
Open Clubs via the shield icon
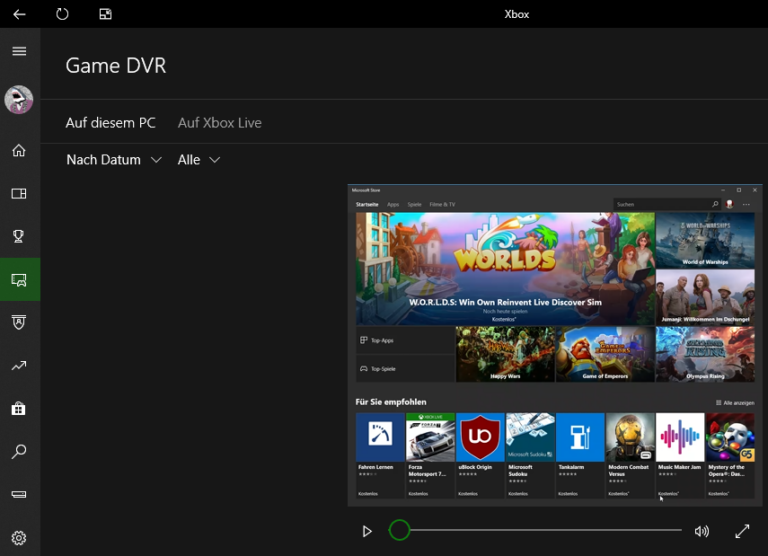pyautogui.click(x=20, y=322)
